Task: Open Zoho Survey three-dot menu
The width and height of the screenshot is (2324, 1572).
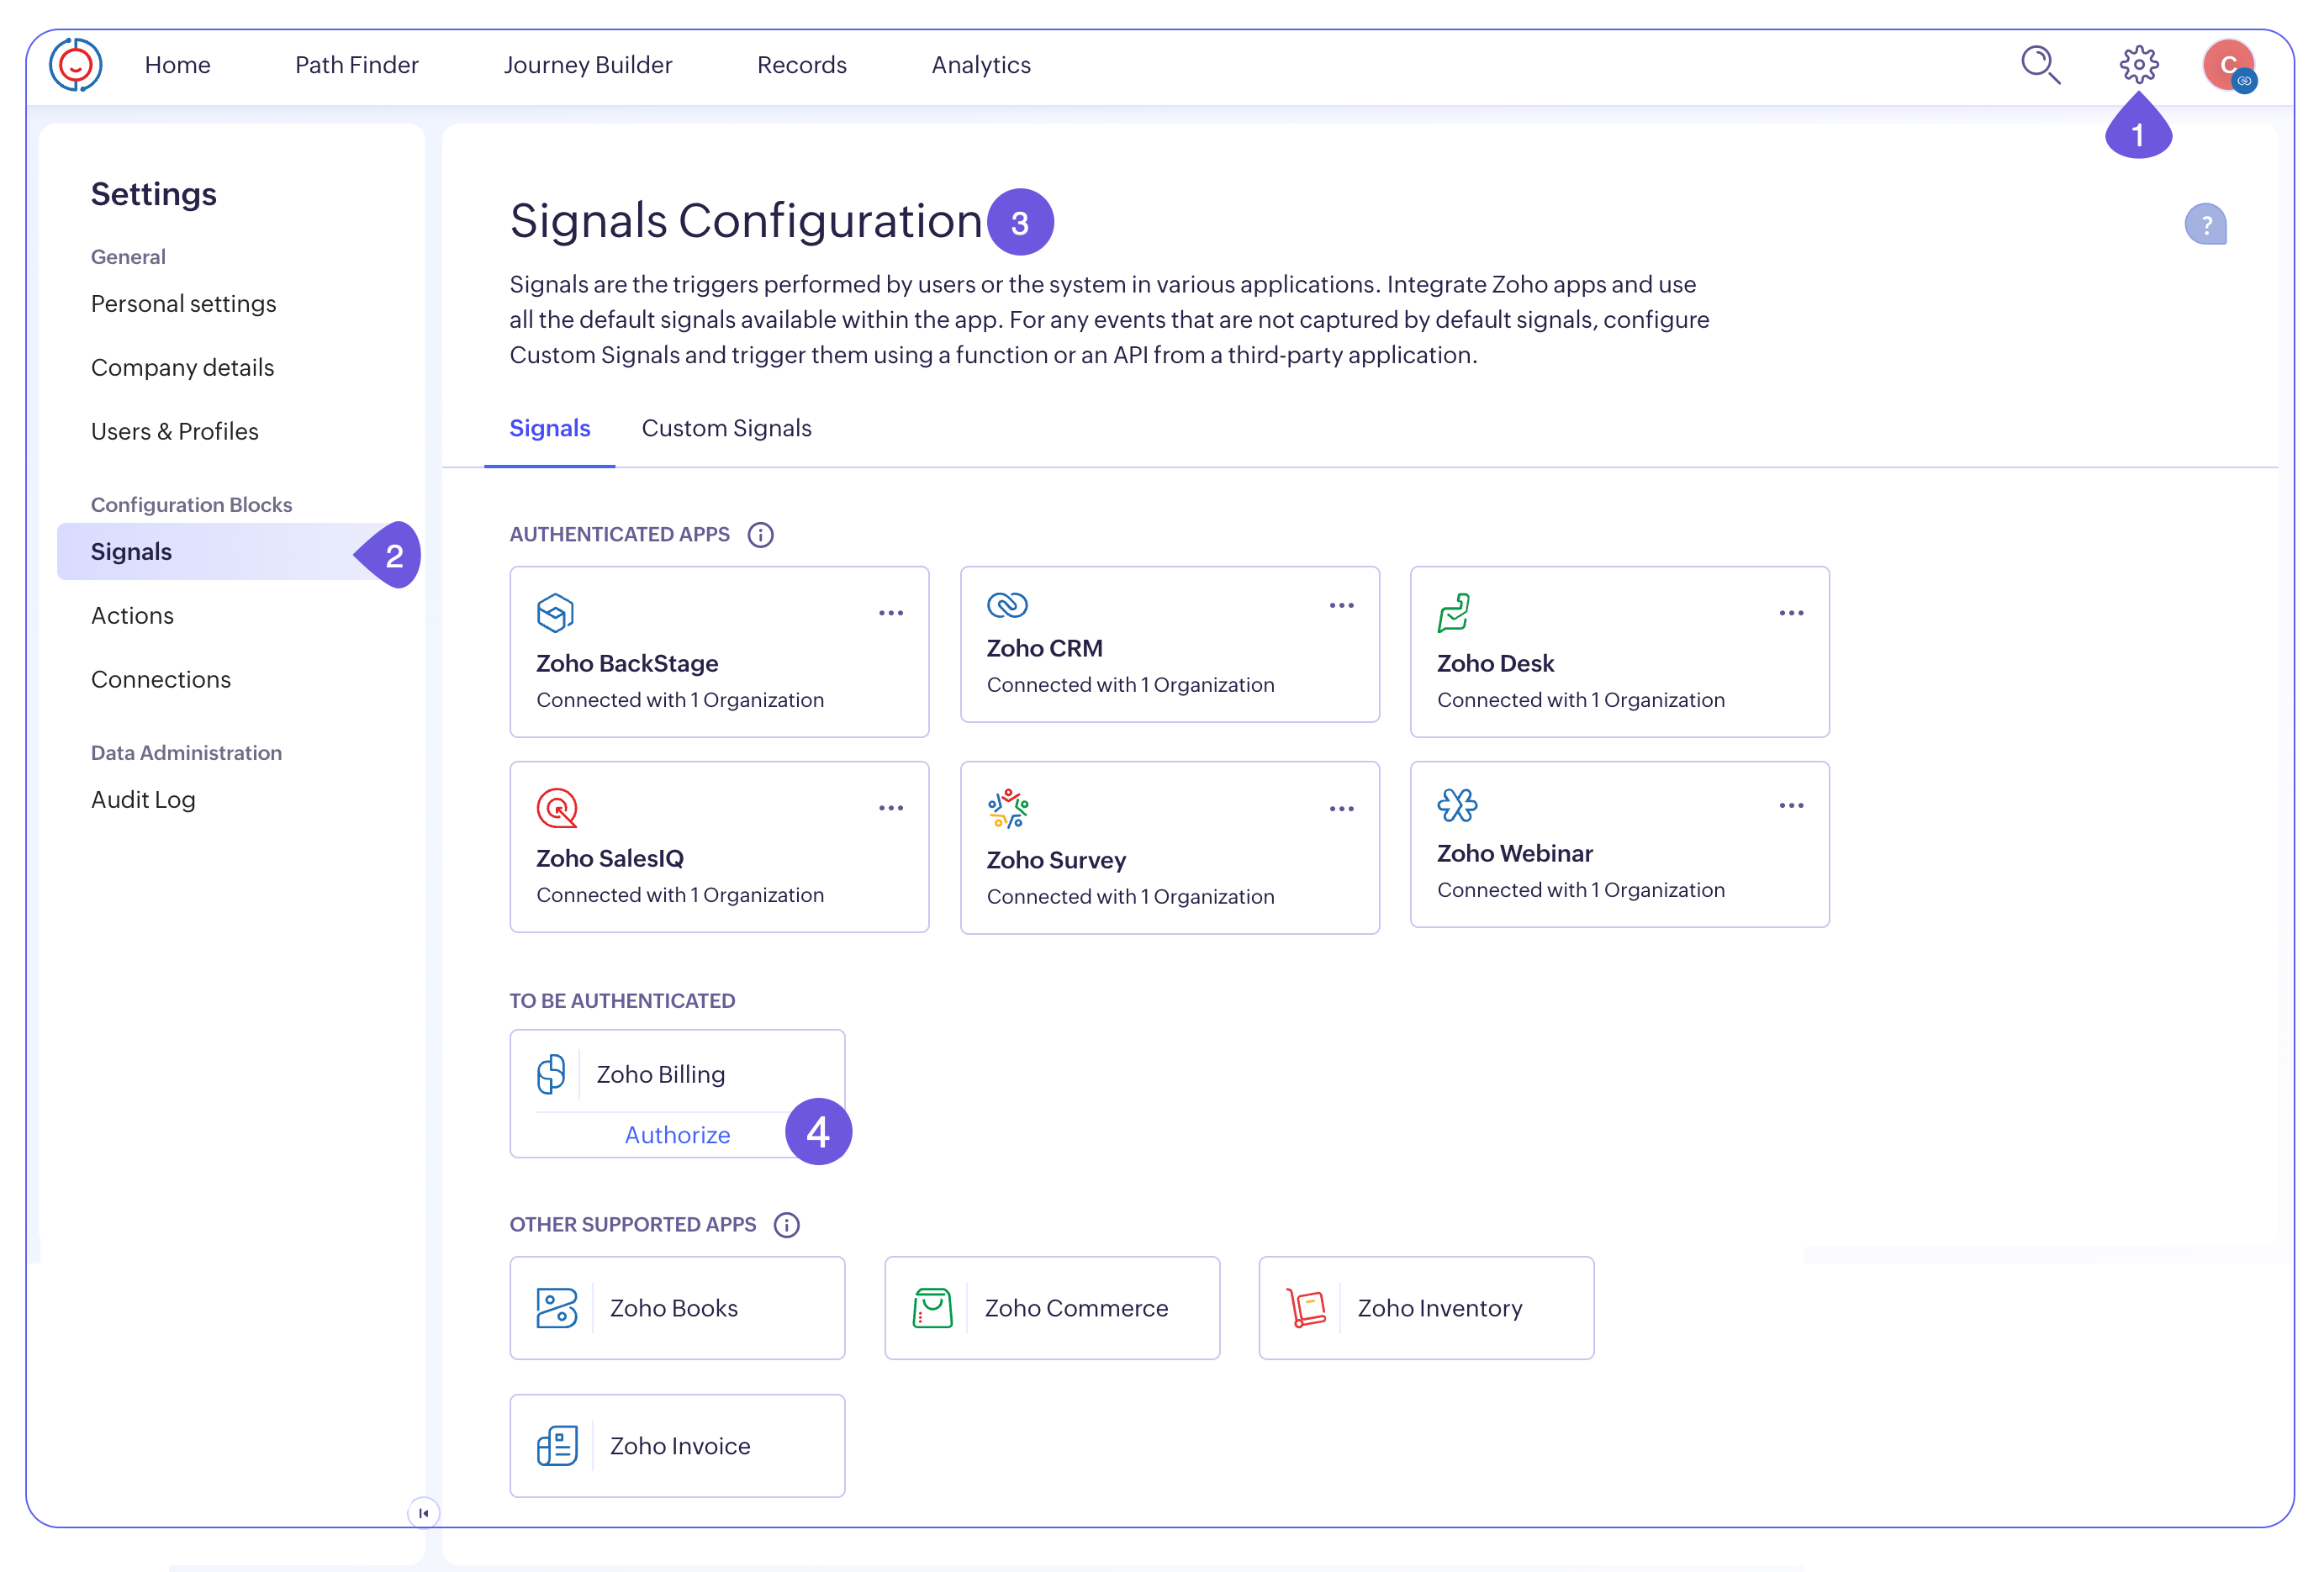Action: point(1341,809)
